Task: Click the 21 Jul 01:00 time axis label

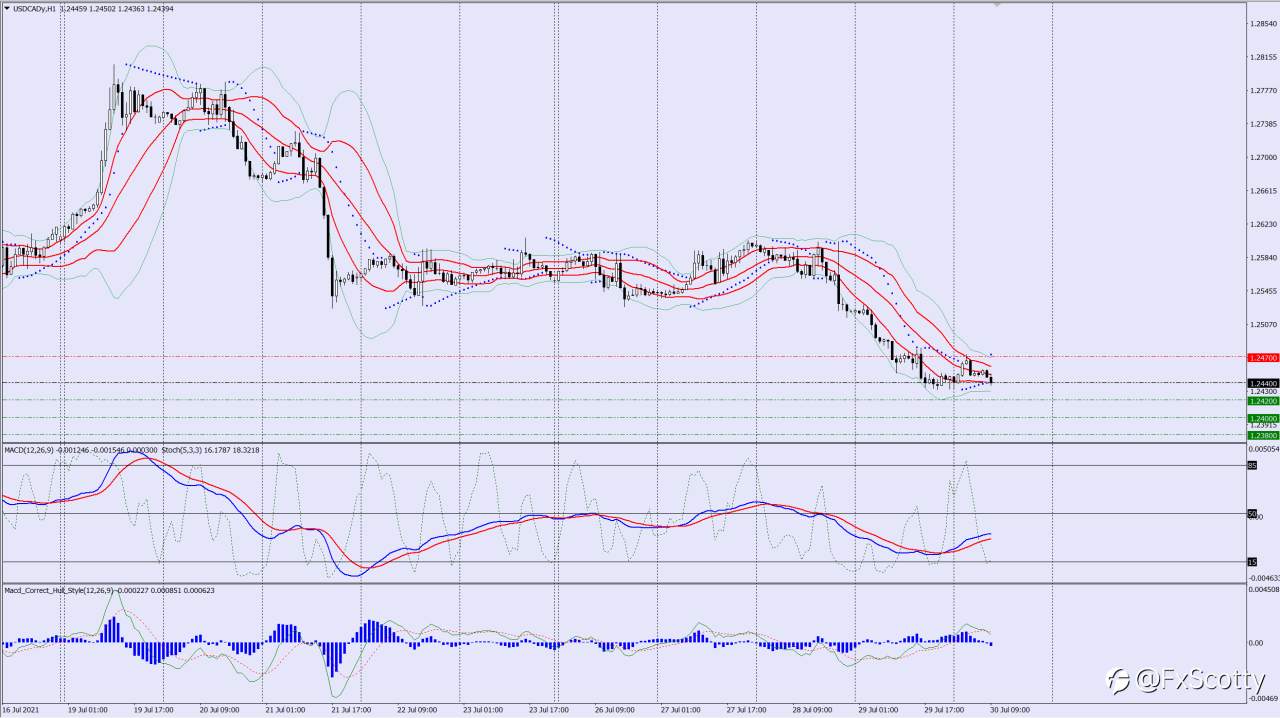Action: coord(286,710)
